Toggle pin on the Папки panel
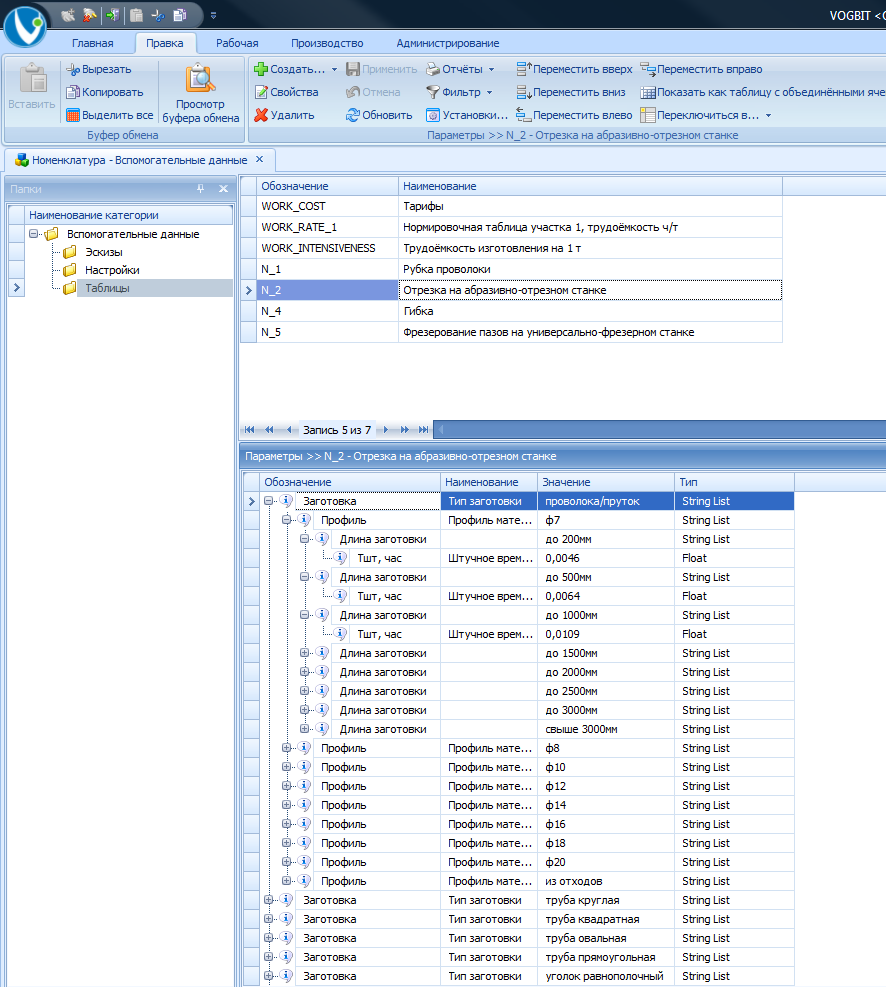 200,189
